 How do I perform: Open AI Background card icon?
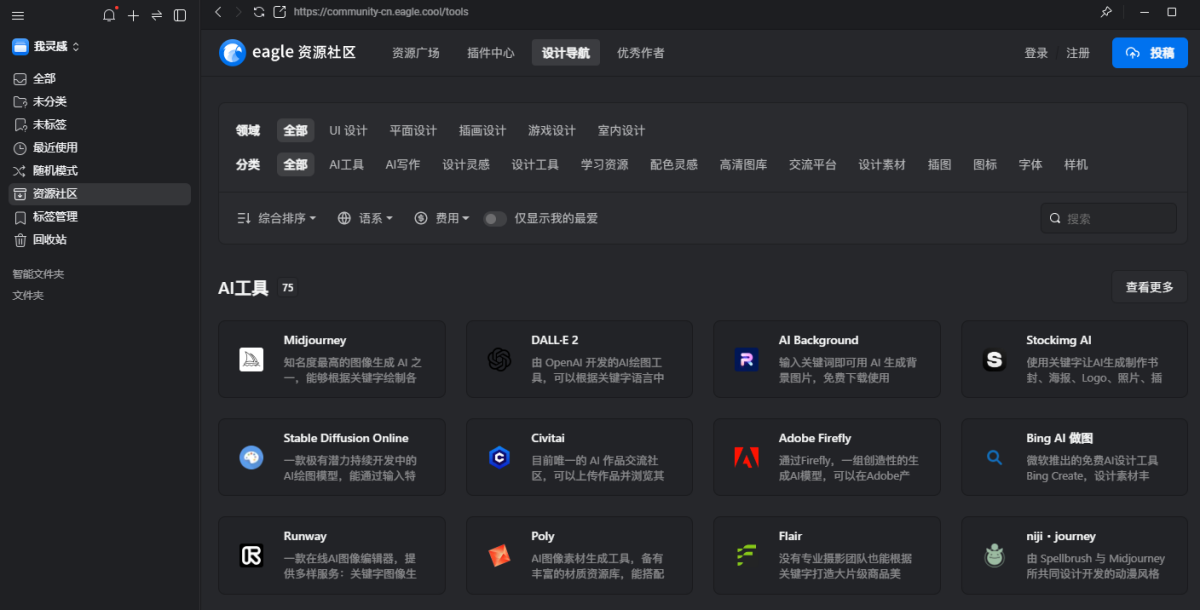pyautogui.click(x=746, y=359)
